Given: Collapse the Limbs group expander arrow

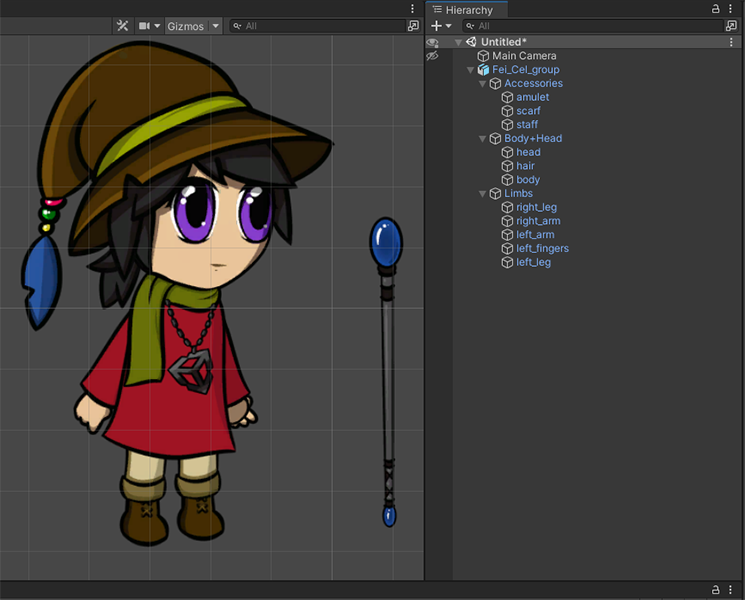Looking at the screenshot, I should click(483, 194).
